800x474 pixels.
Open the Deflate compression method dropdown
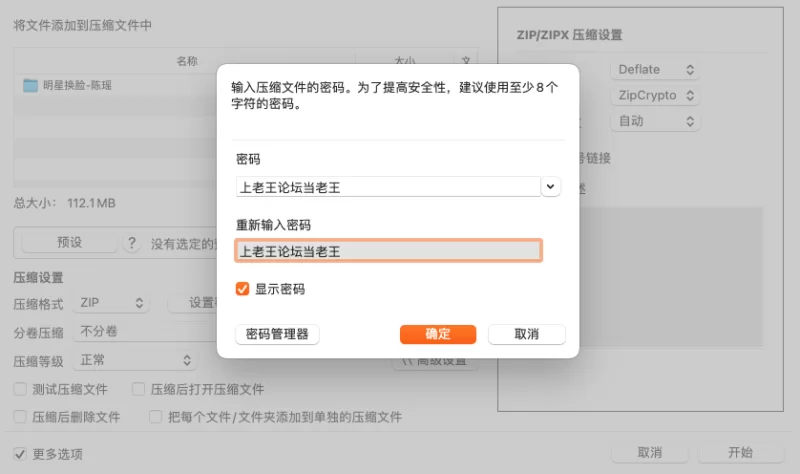click(655, 69)
